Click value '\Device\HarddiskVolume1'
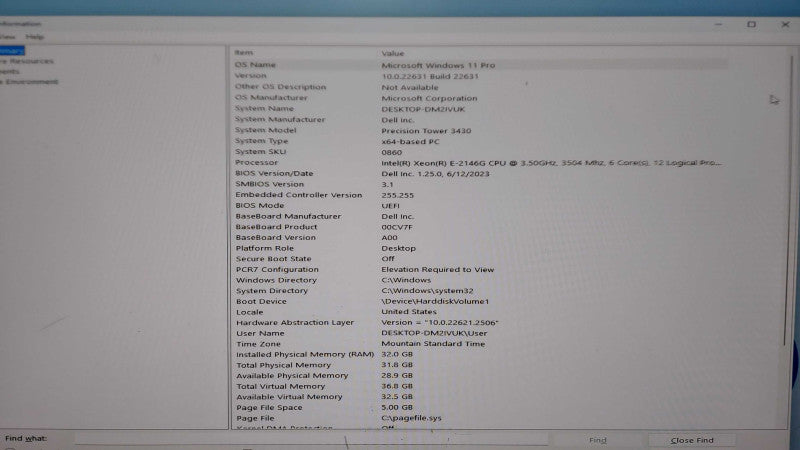This screenshot has height=450, width=800. coord(435,301)
